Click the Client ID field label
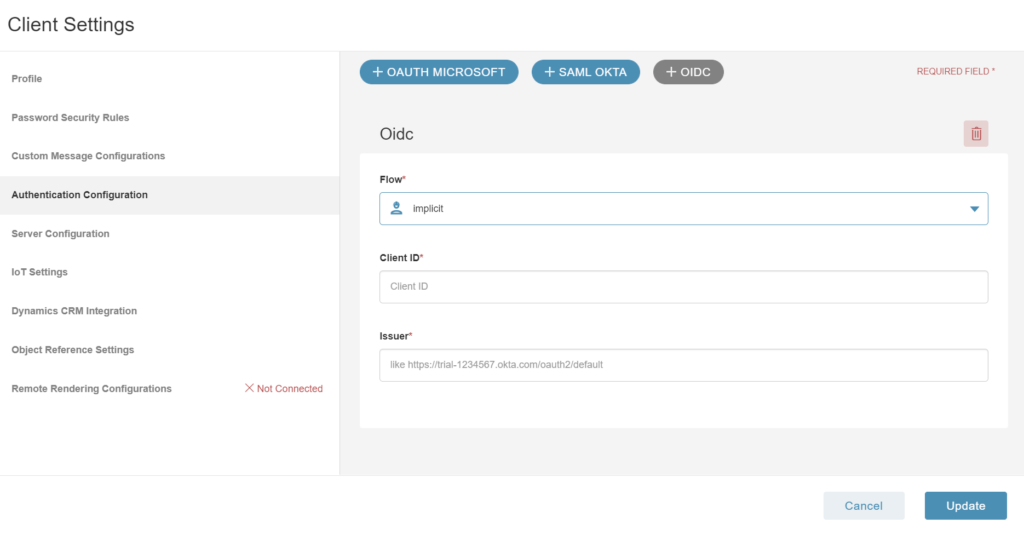1024x541 pixels. coord(401,257)
